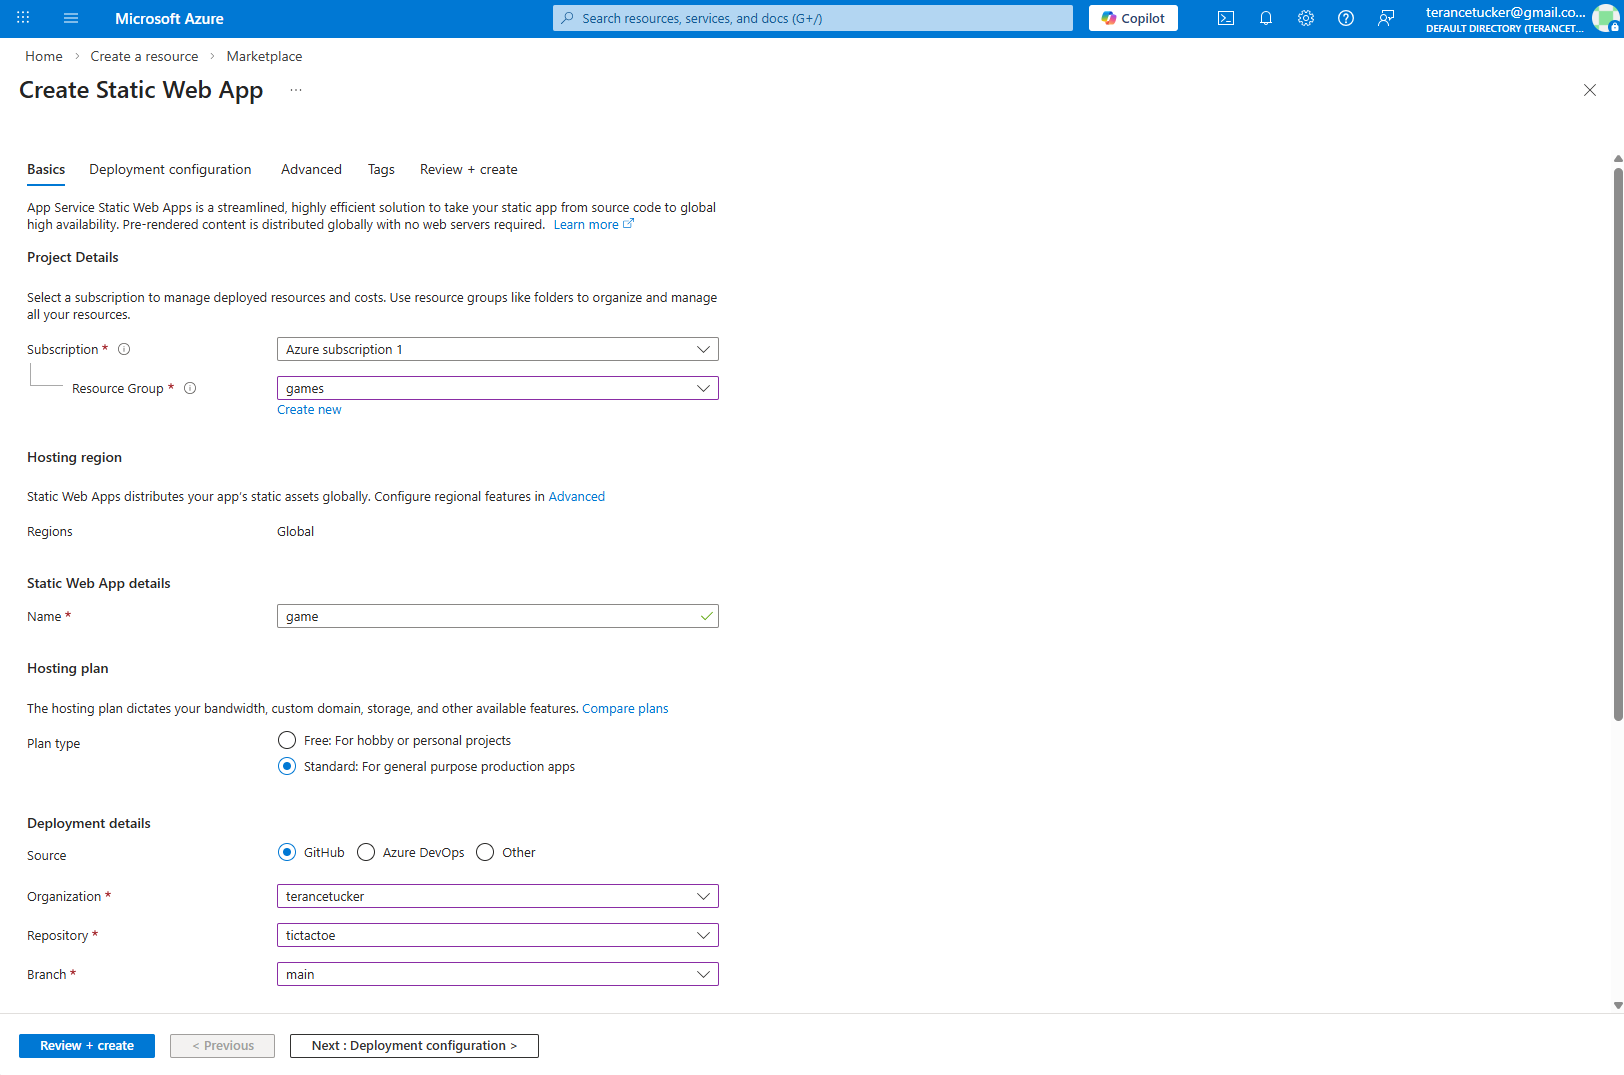
Task: Switch to the Advanced tab
Action: (311, 169)
